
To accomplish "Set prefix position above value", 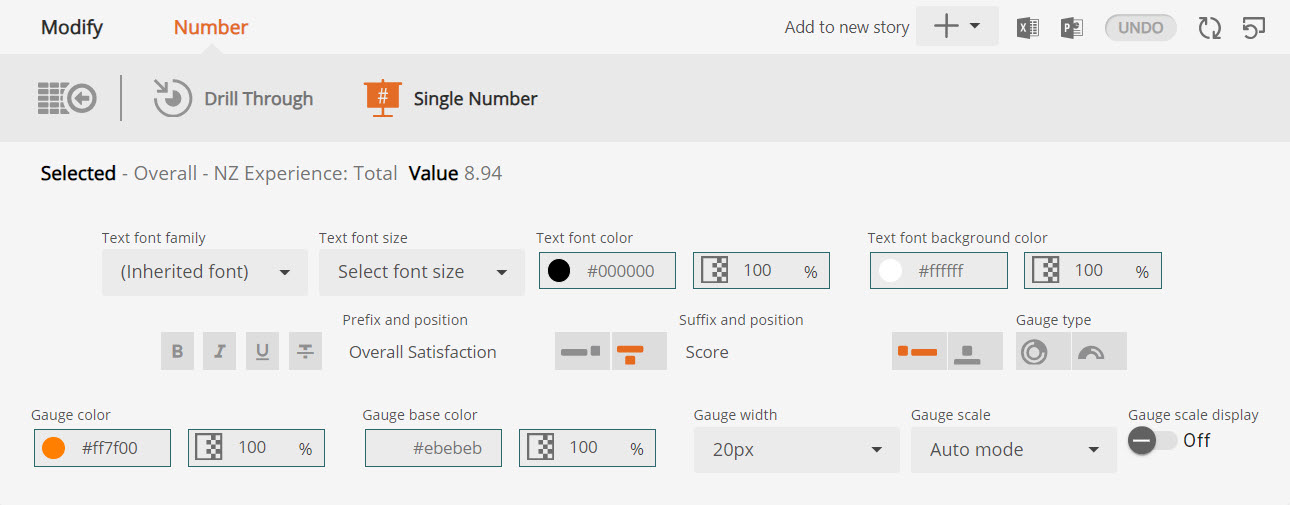I will [x=639, y=351].
